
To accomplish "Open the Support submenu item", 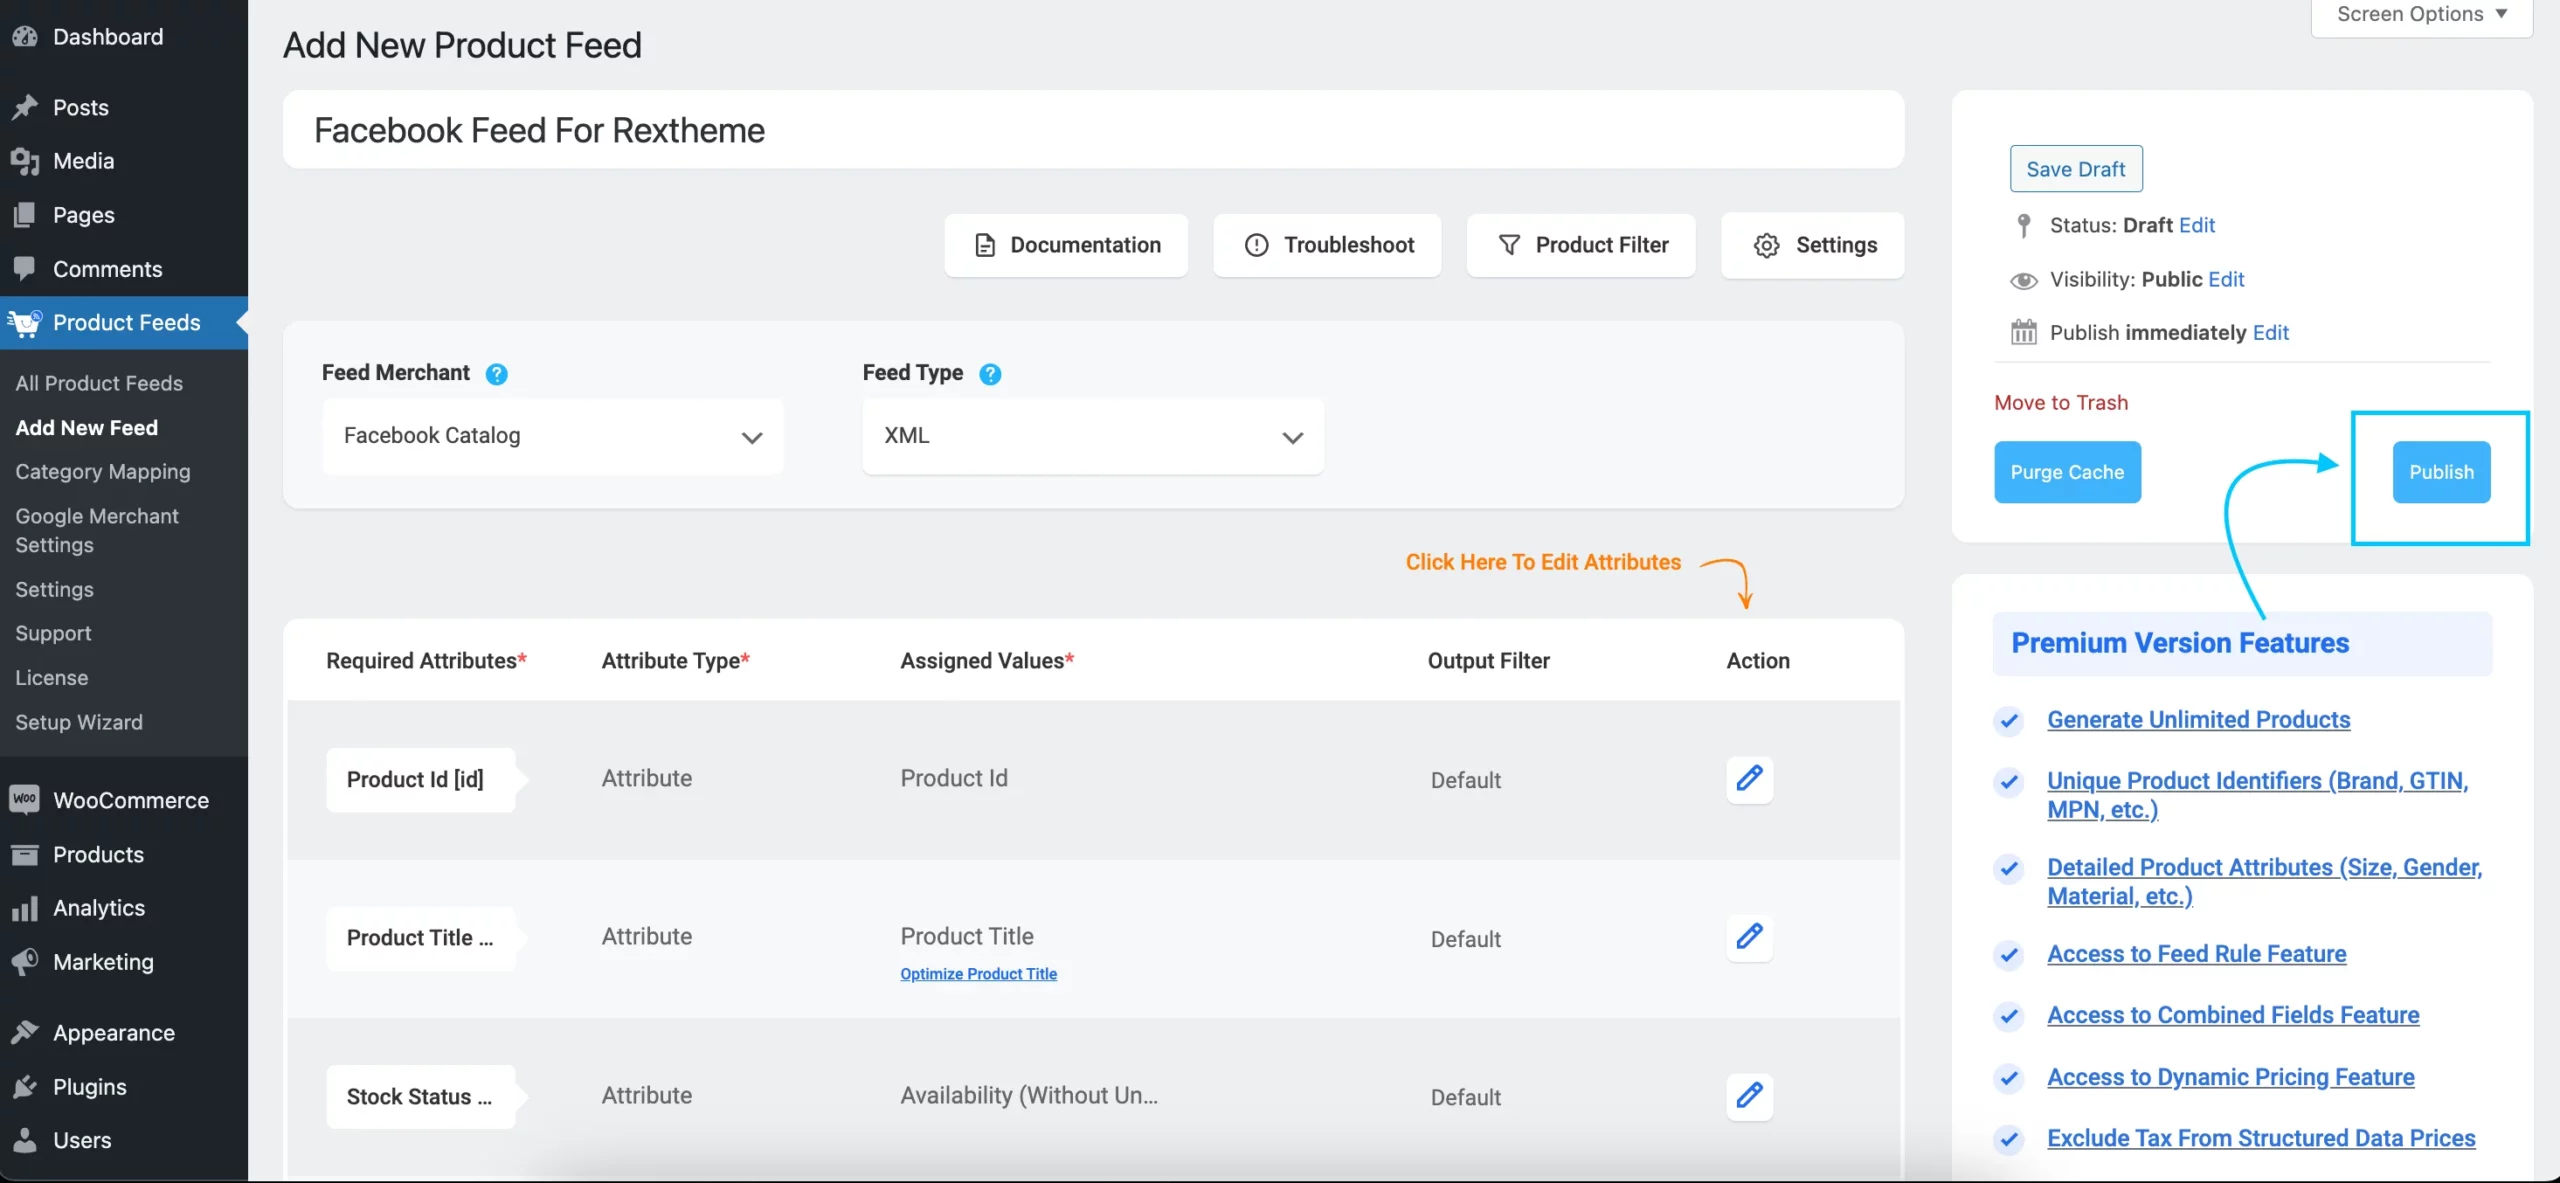I will [x=53, y=634].
